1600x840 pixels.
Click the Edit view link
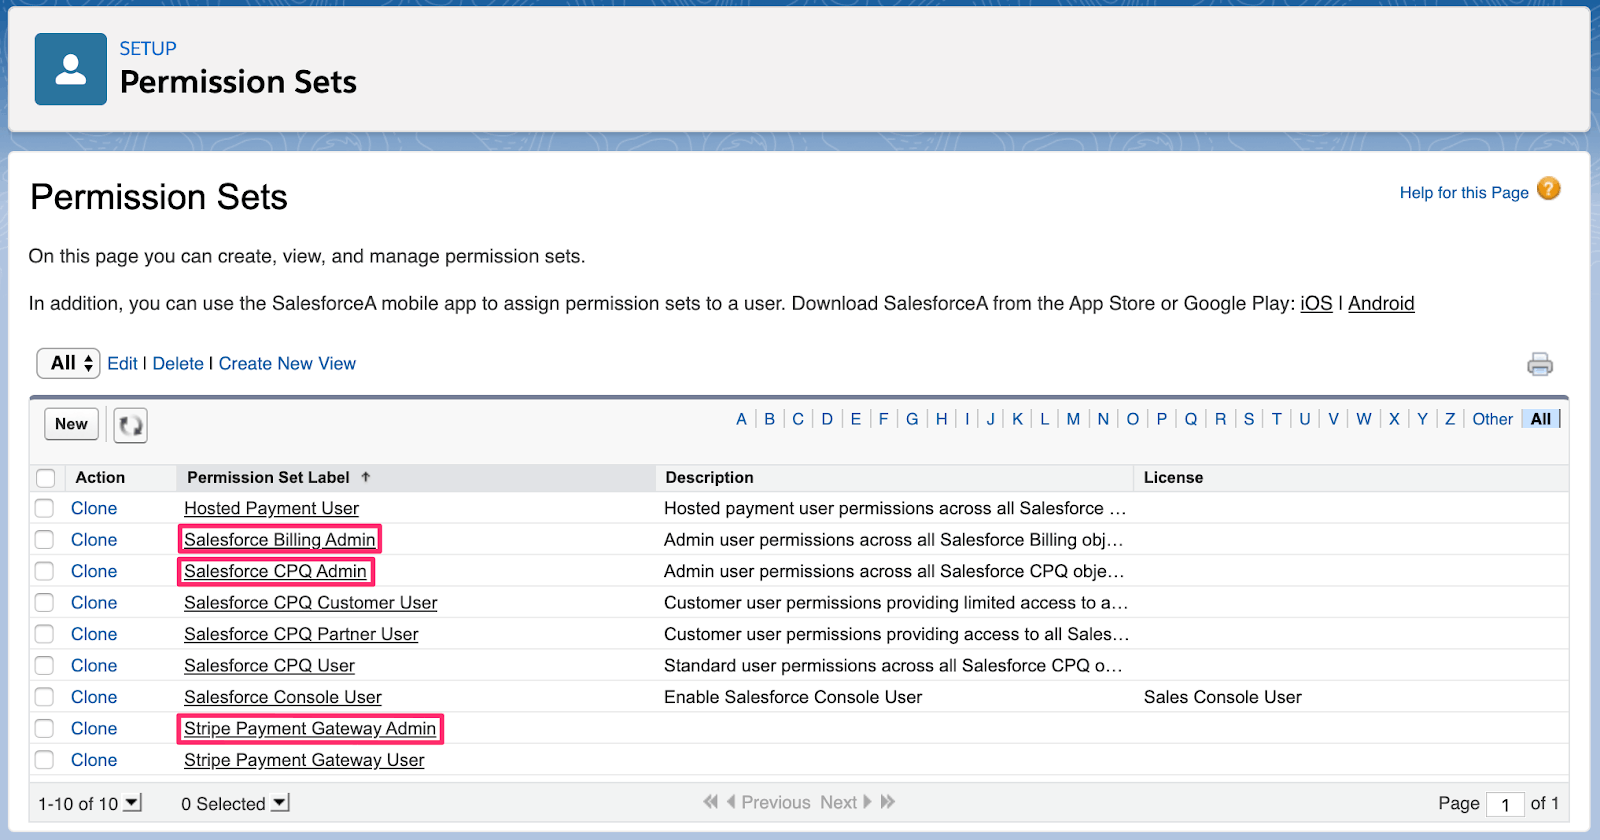(122, 364)
